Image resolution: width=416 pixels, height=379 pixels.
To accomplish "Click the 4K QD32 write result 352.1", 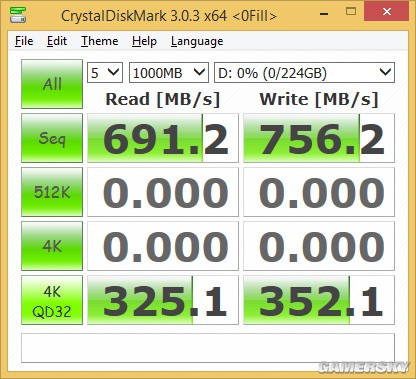I will click(x=319, y=300).
